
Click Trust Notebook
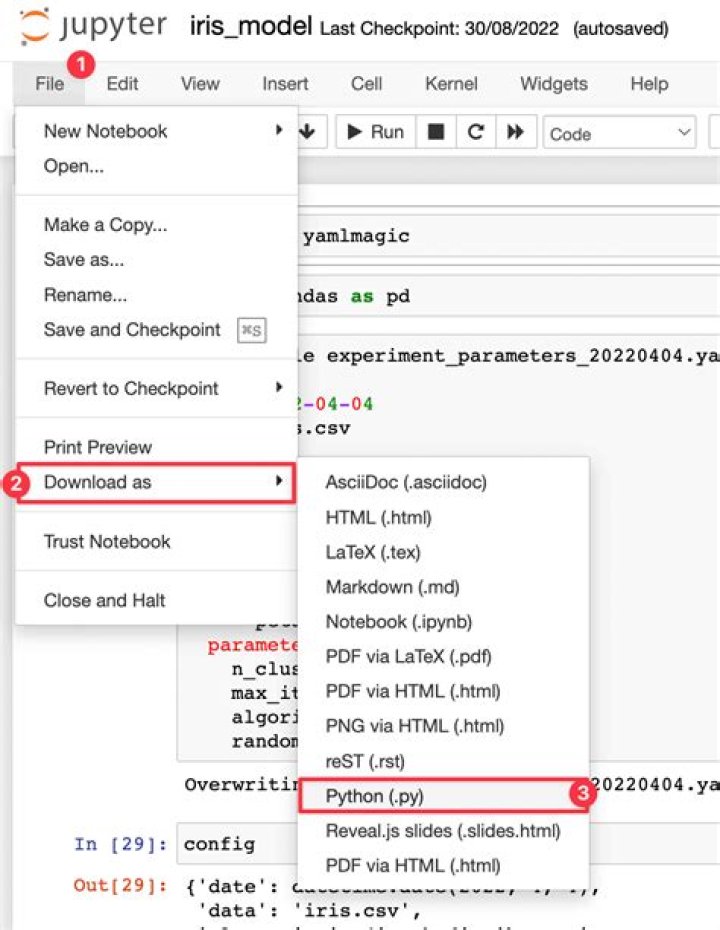click(157, 542)
